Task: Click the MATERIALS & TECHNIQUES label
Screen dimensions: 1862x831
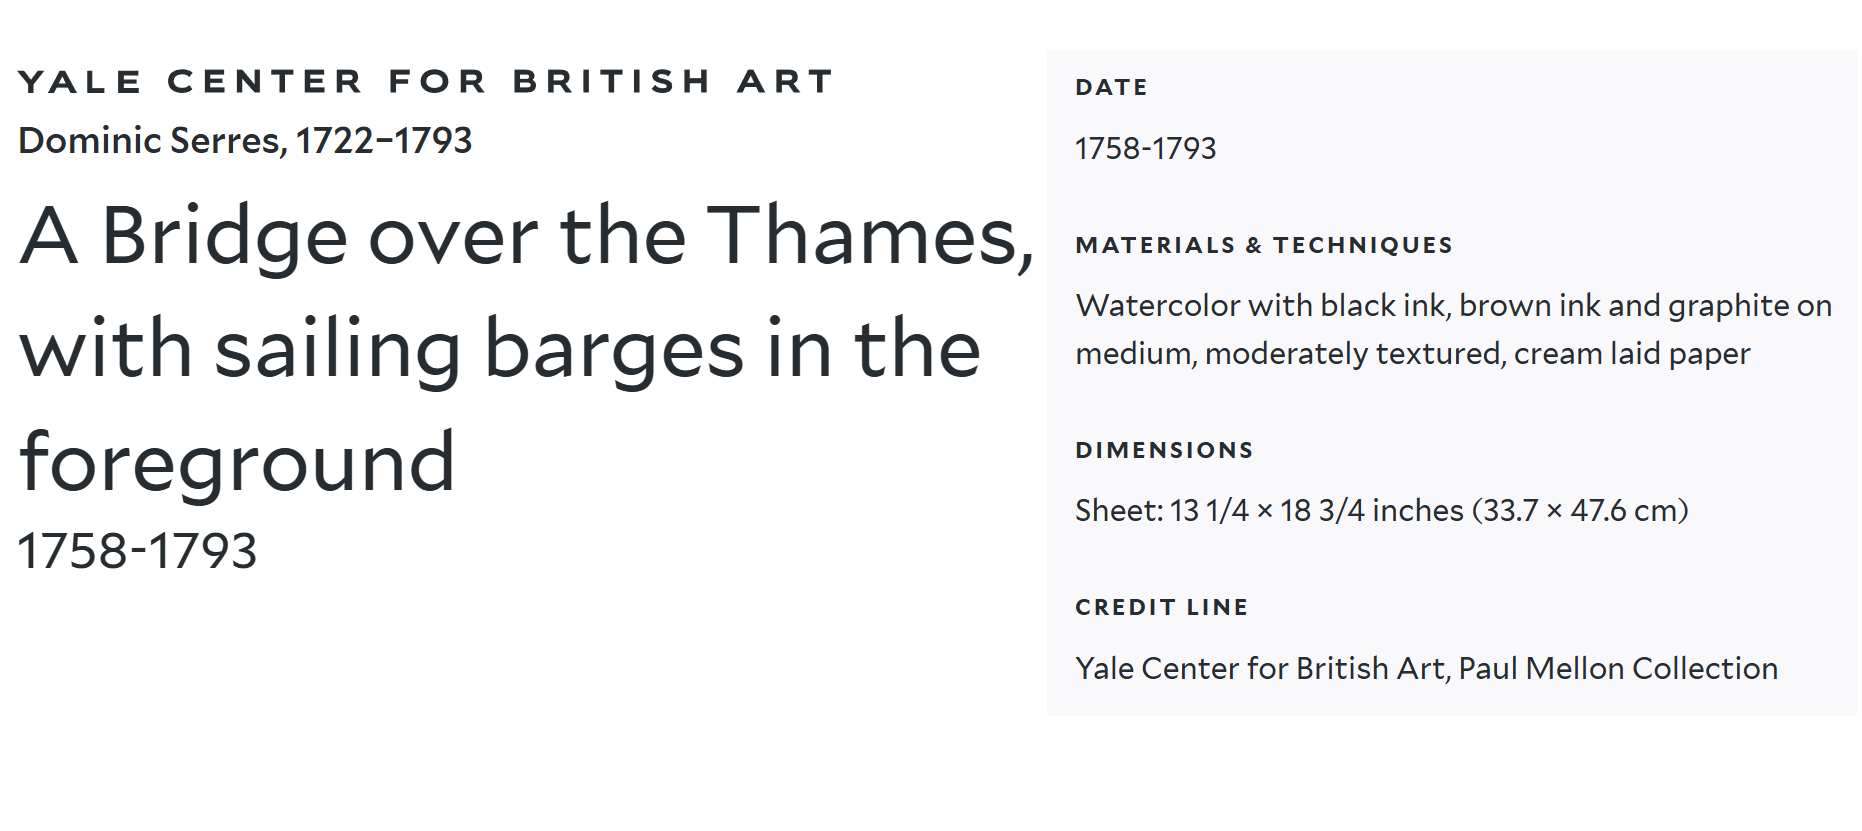Action: click(x=1264, y=246)
